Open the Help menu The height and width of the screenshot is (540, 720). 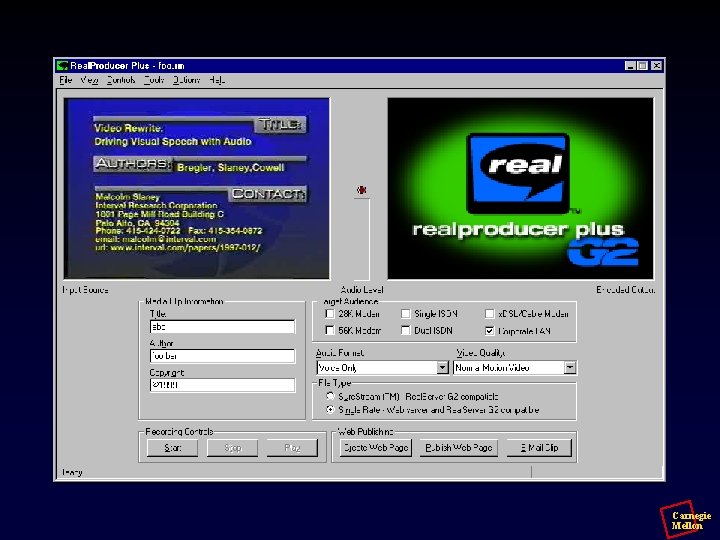coord(217,80)
